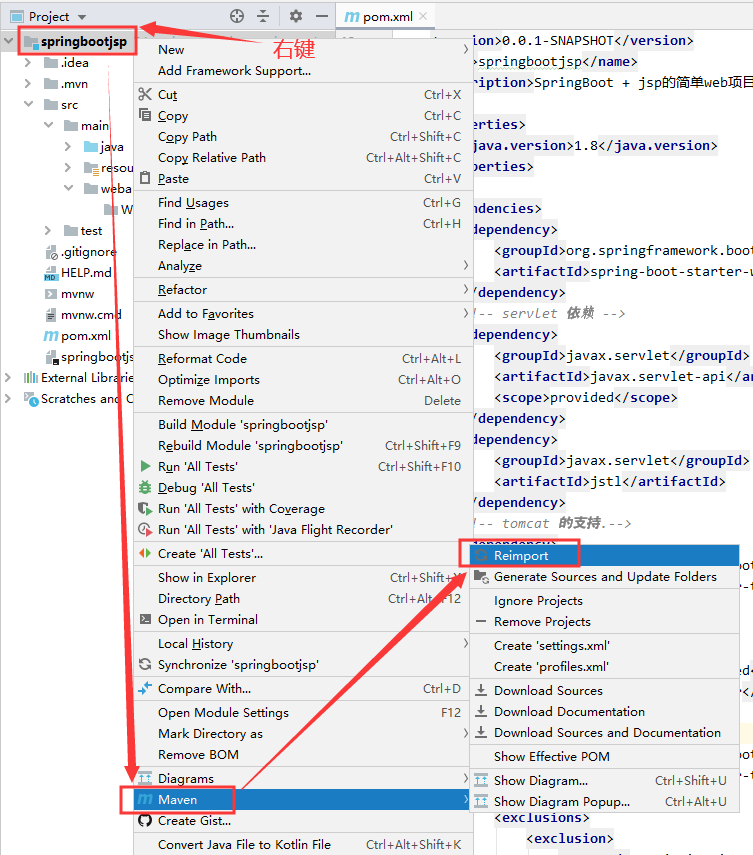
Task: Collapse the src folder
Action: (x=29, y=104)
